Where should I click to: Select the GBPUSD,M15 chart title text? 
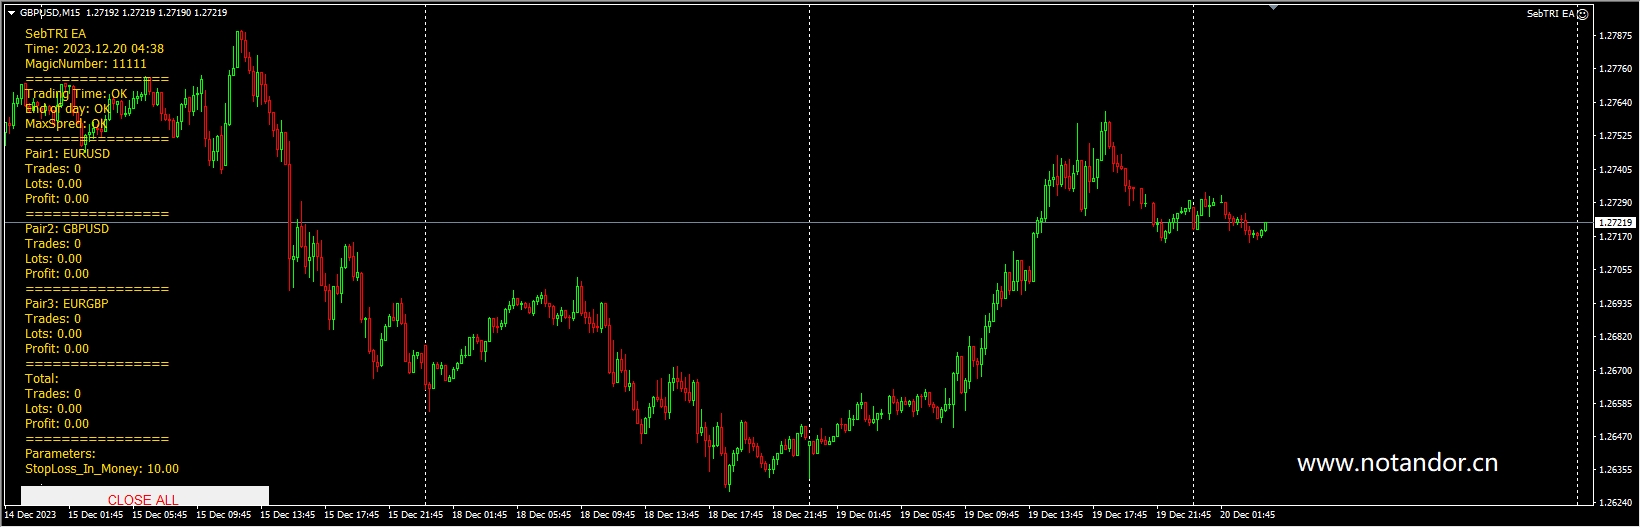click(x=50, y=13)
